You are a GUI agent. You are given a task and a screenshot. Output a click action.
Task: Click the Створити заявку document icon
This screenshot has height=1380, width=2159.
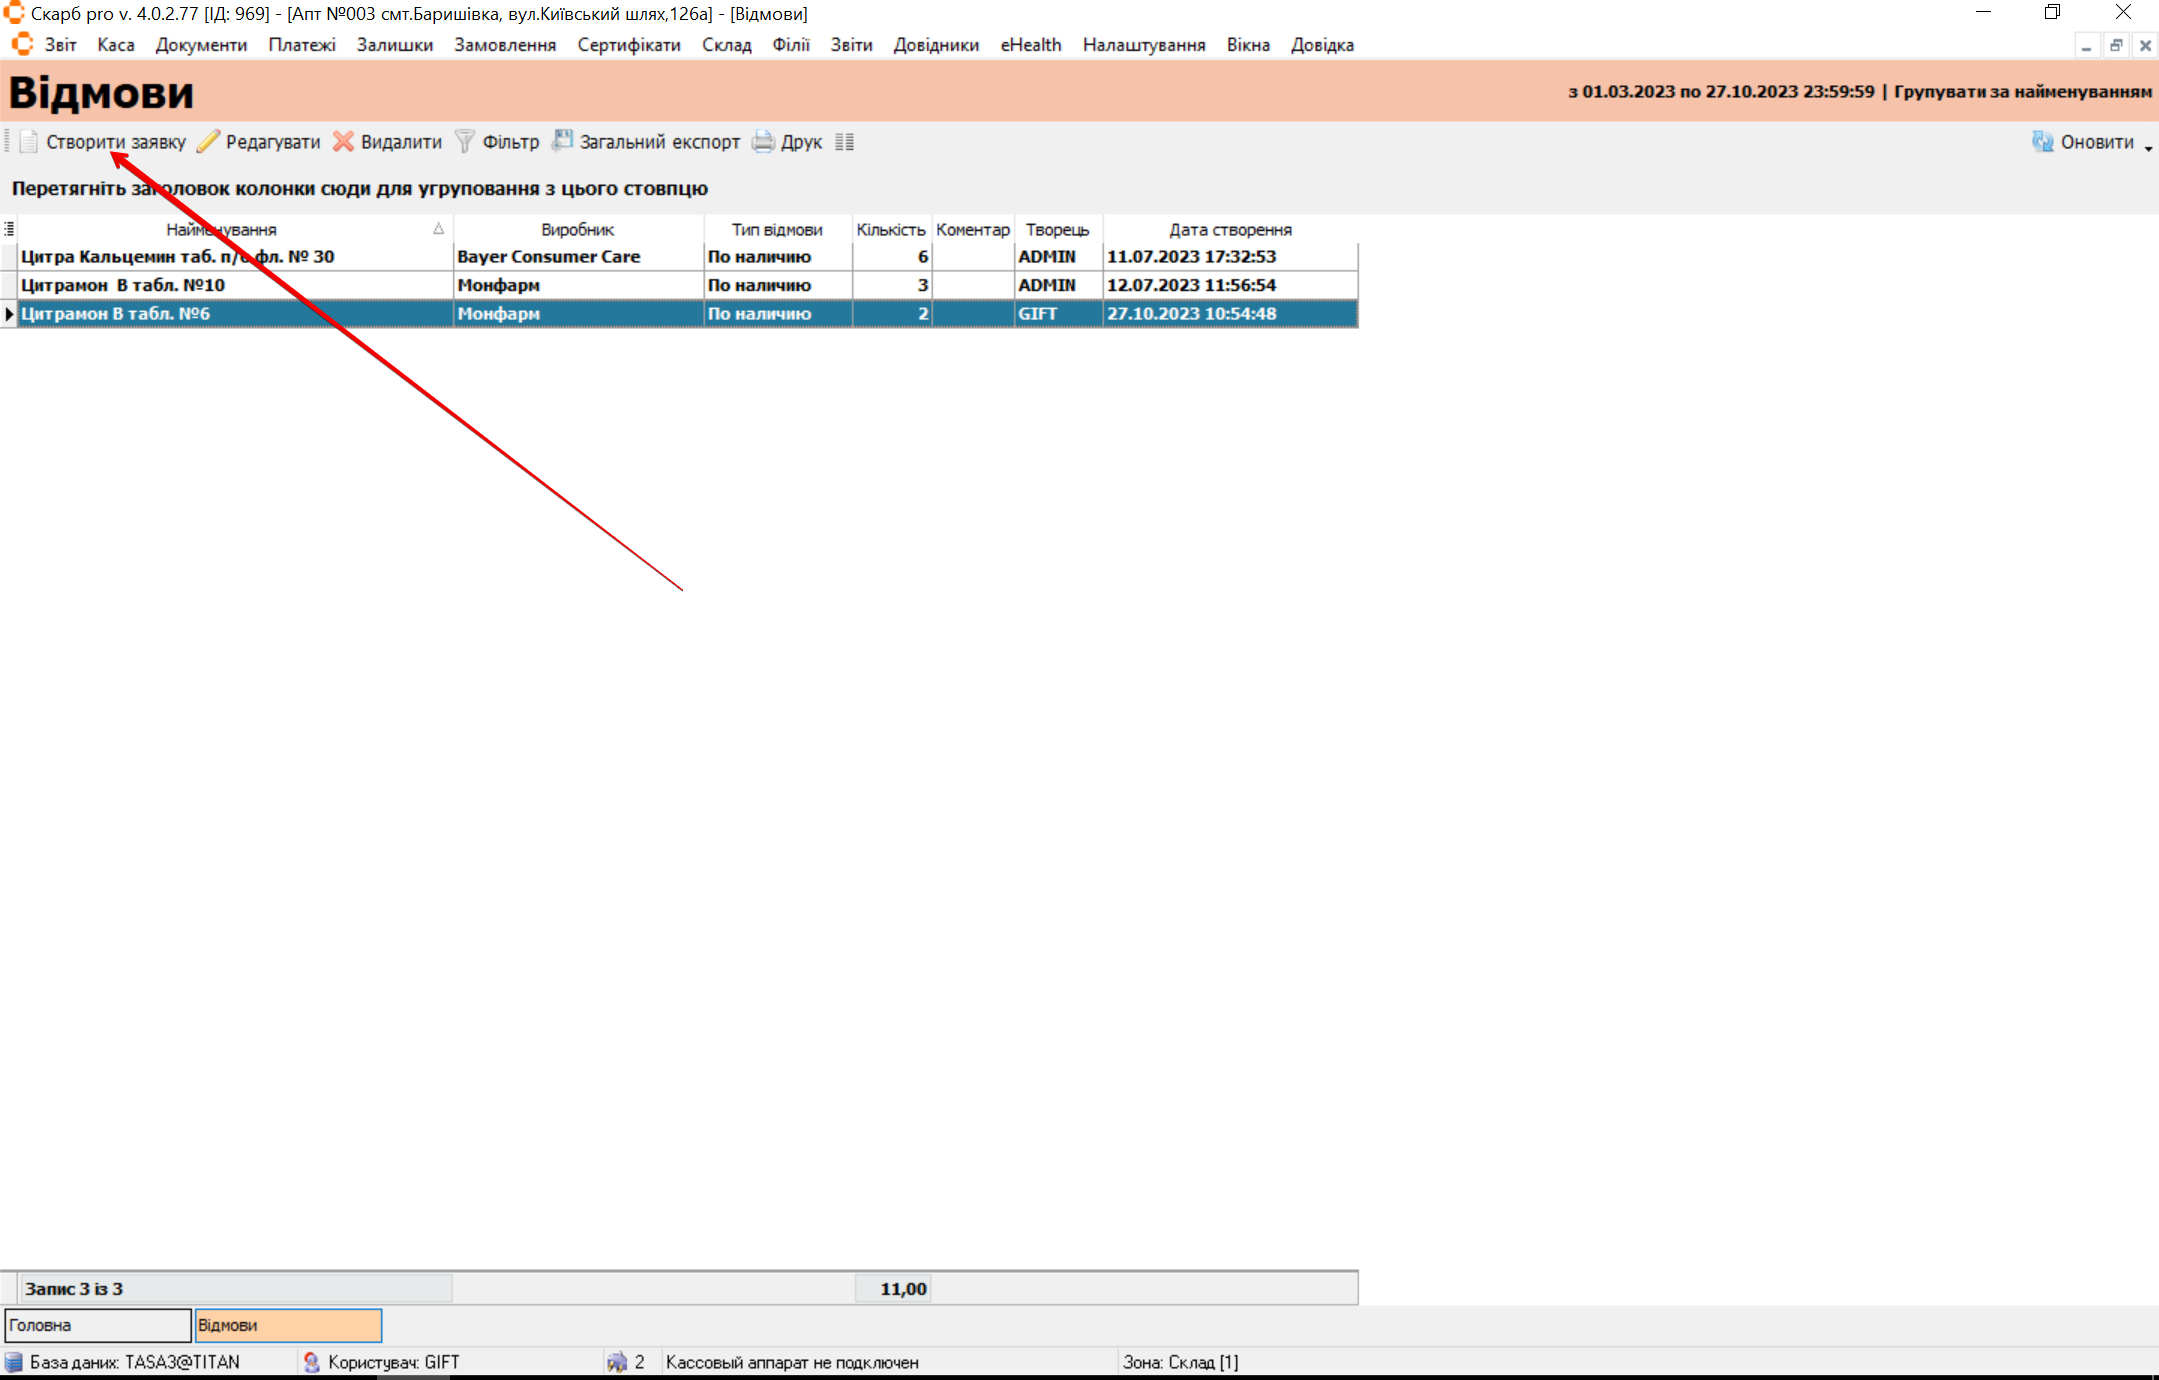tap(29, 142)
